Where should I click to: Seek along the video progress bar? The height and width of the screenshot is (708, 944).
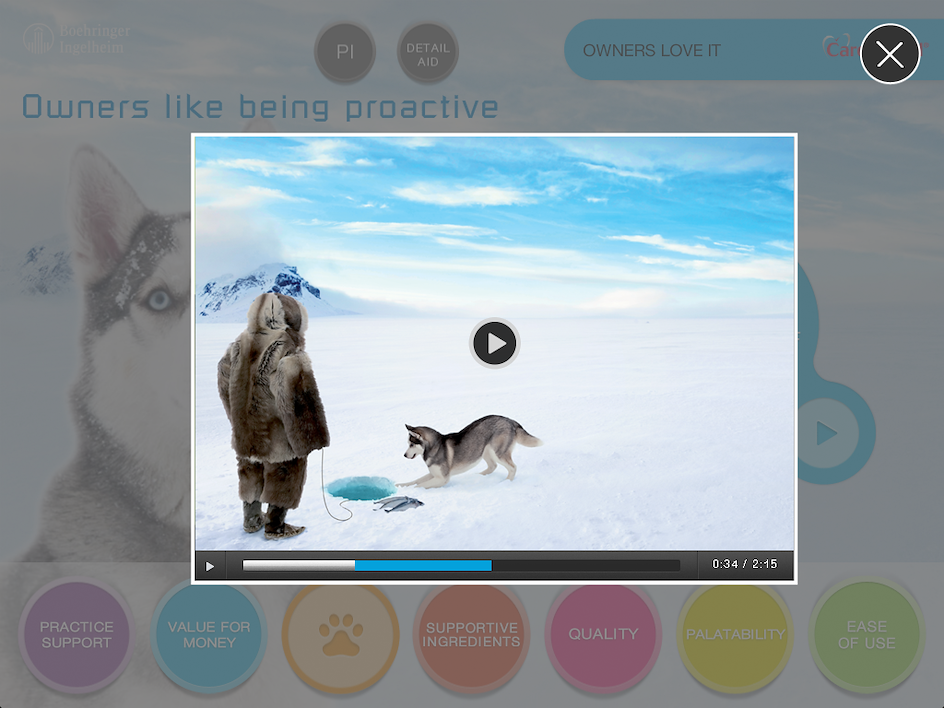pyautogui.click(x=461, y=565)
